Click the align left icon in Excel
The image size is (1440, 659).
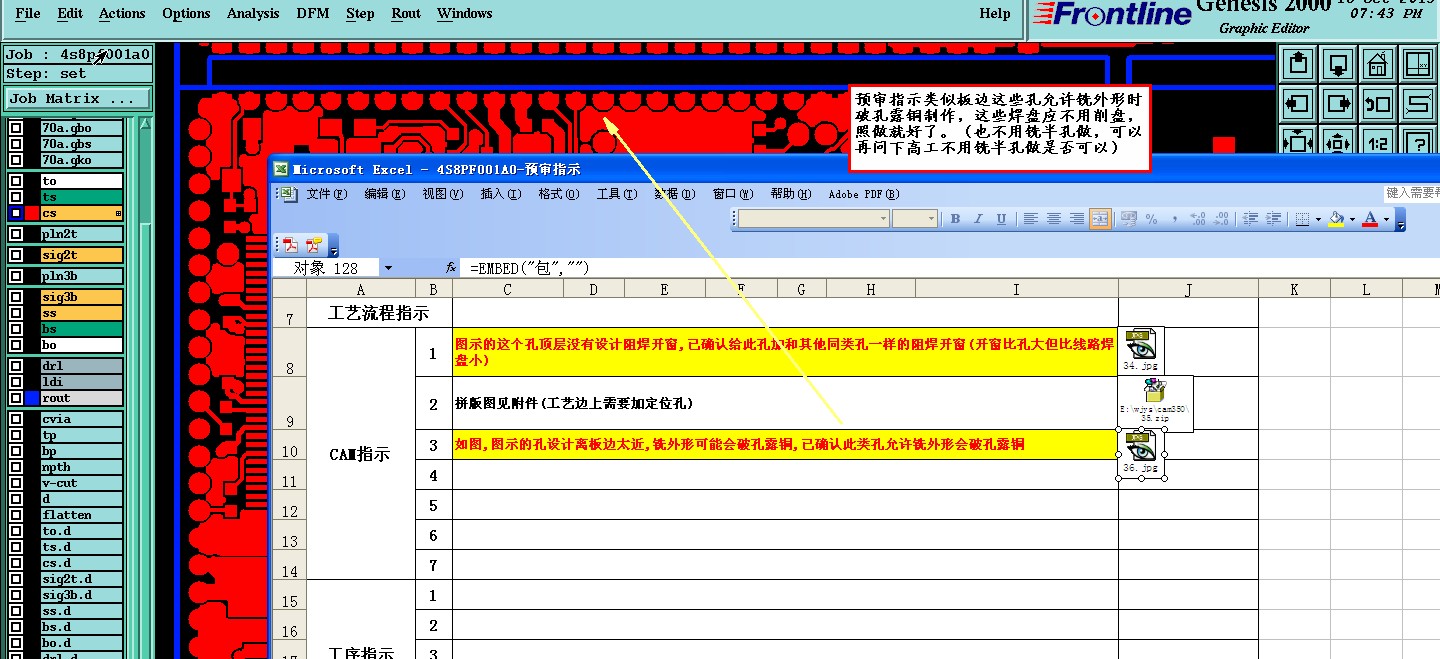click(x=1031, y=219)
